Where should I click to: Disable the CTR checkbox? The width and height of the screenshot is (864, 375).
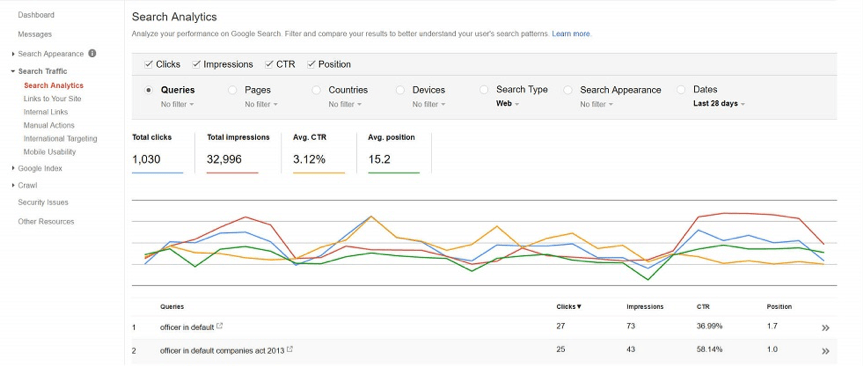(x=269, y=64)
